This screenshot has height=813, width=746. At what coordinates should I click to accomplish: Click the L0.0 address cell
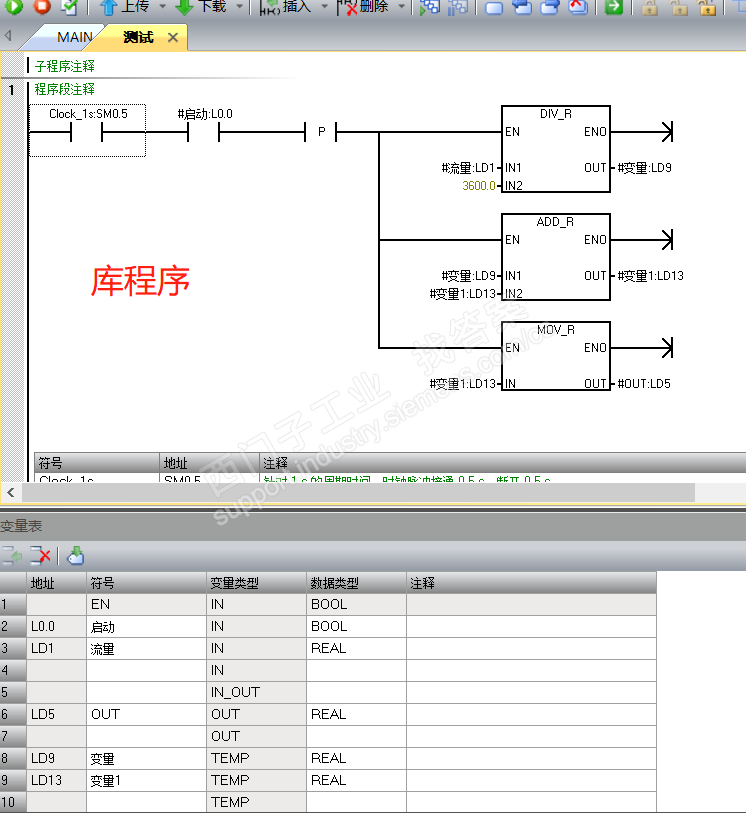(x=57, y=626)
